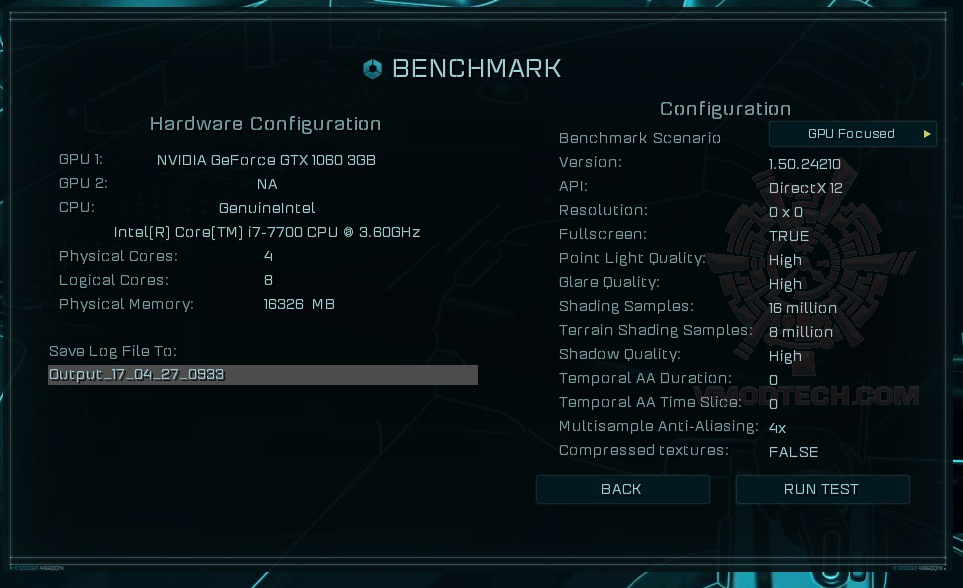Image resolution: width=963 pixels, height=588 pixels.
Task: Click the NVIDIA GeForce GTX 1060 3GB entry
Action: tap(266, 160)
